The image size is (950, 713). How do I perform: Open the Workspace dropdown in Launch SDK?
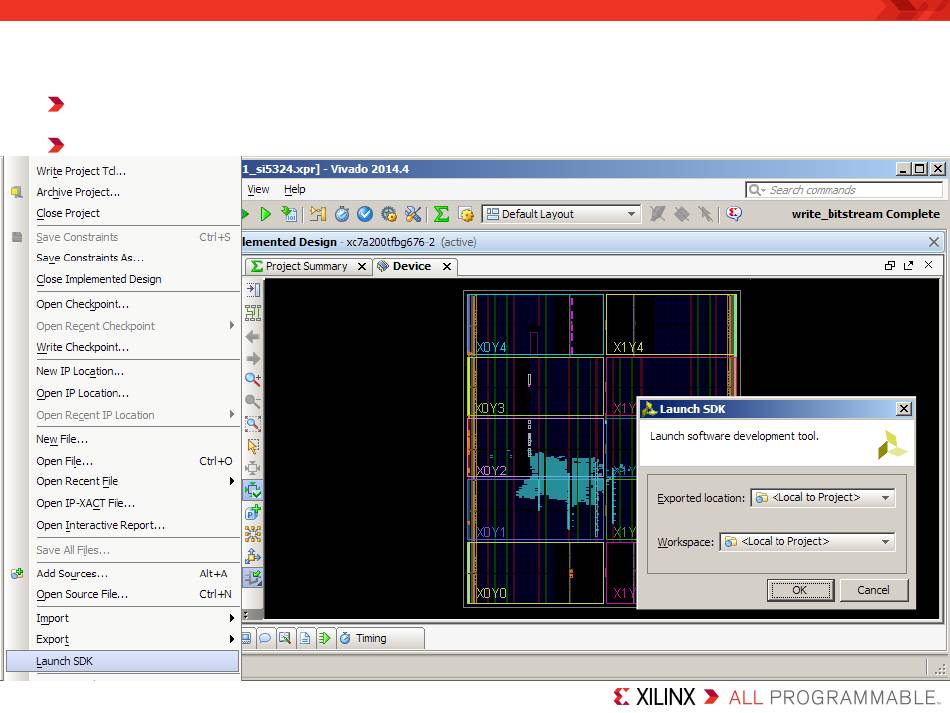807,542
